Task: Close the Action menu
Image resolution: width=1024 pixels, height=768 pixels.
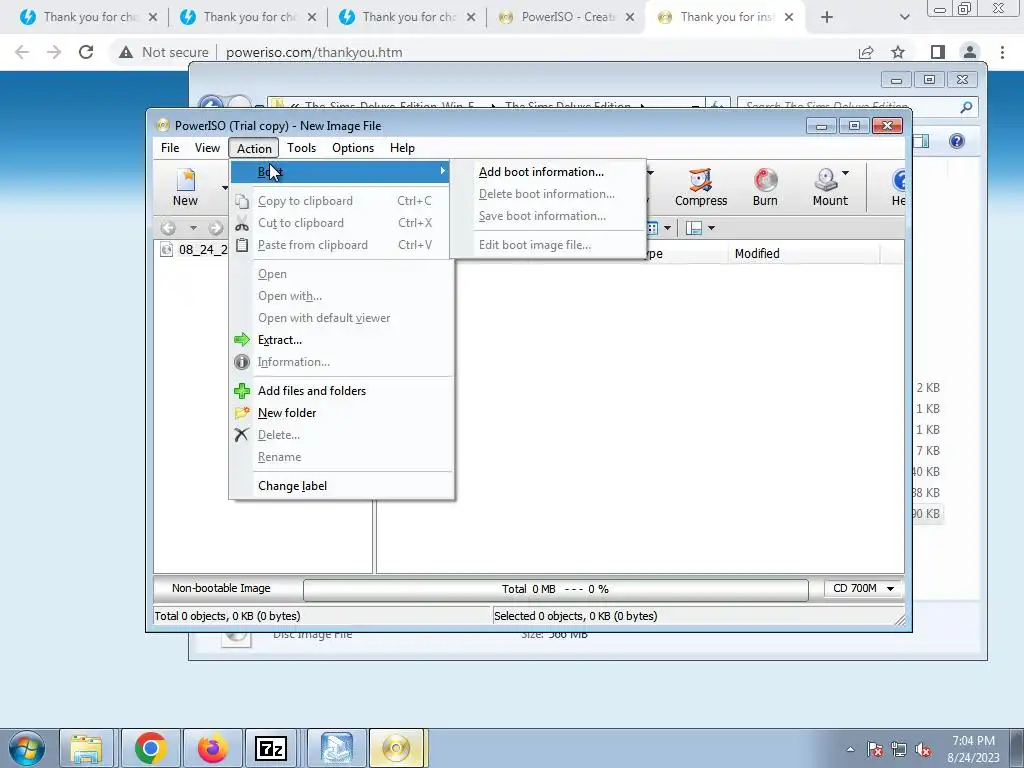Action: coord(254,148)
